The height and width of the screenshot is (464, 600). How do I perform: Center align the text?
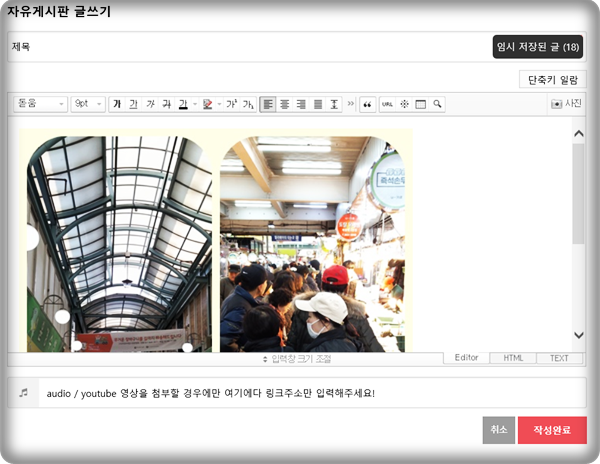pos(284,104)
